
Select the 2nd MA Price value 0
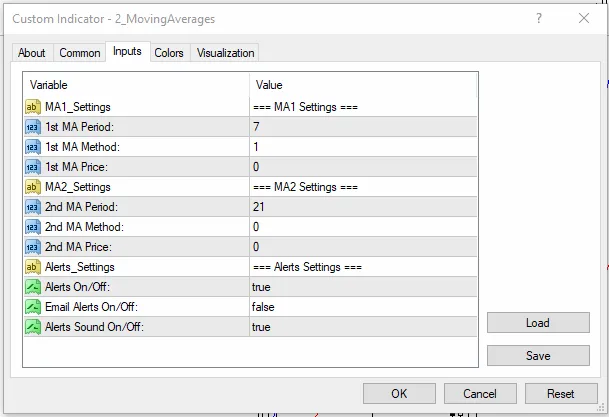[x=363, y=247]
